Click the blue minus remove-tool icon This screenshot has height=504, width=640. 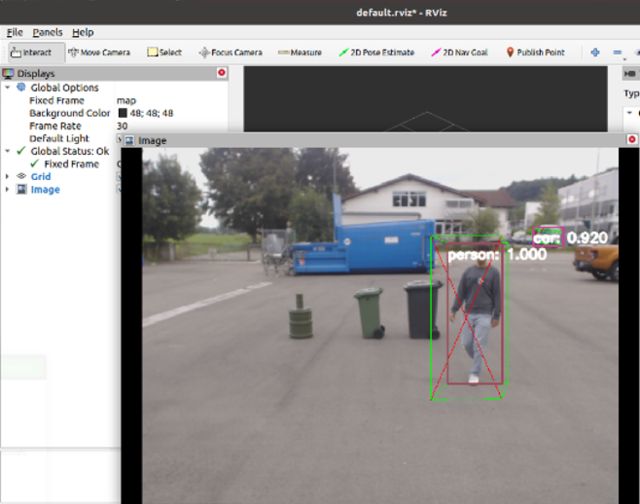[618, 52]
